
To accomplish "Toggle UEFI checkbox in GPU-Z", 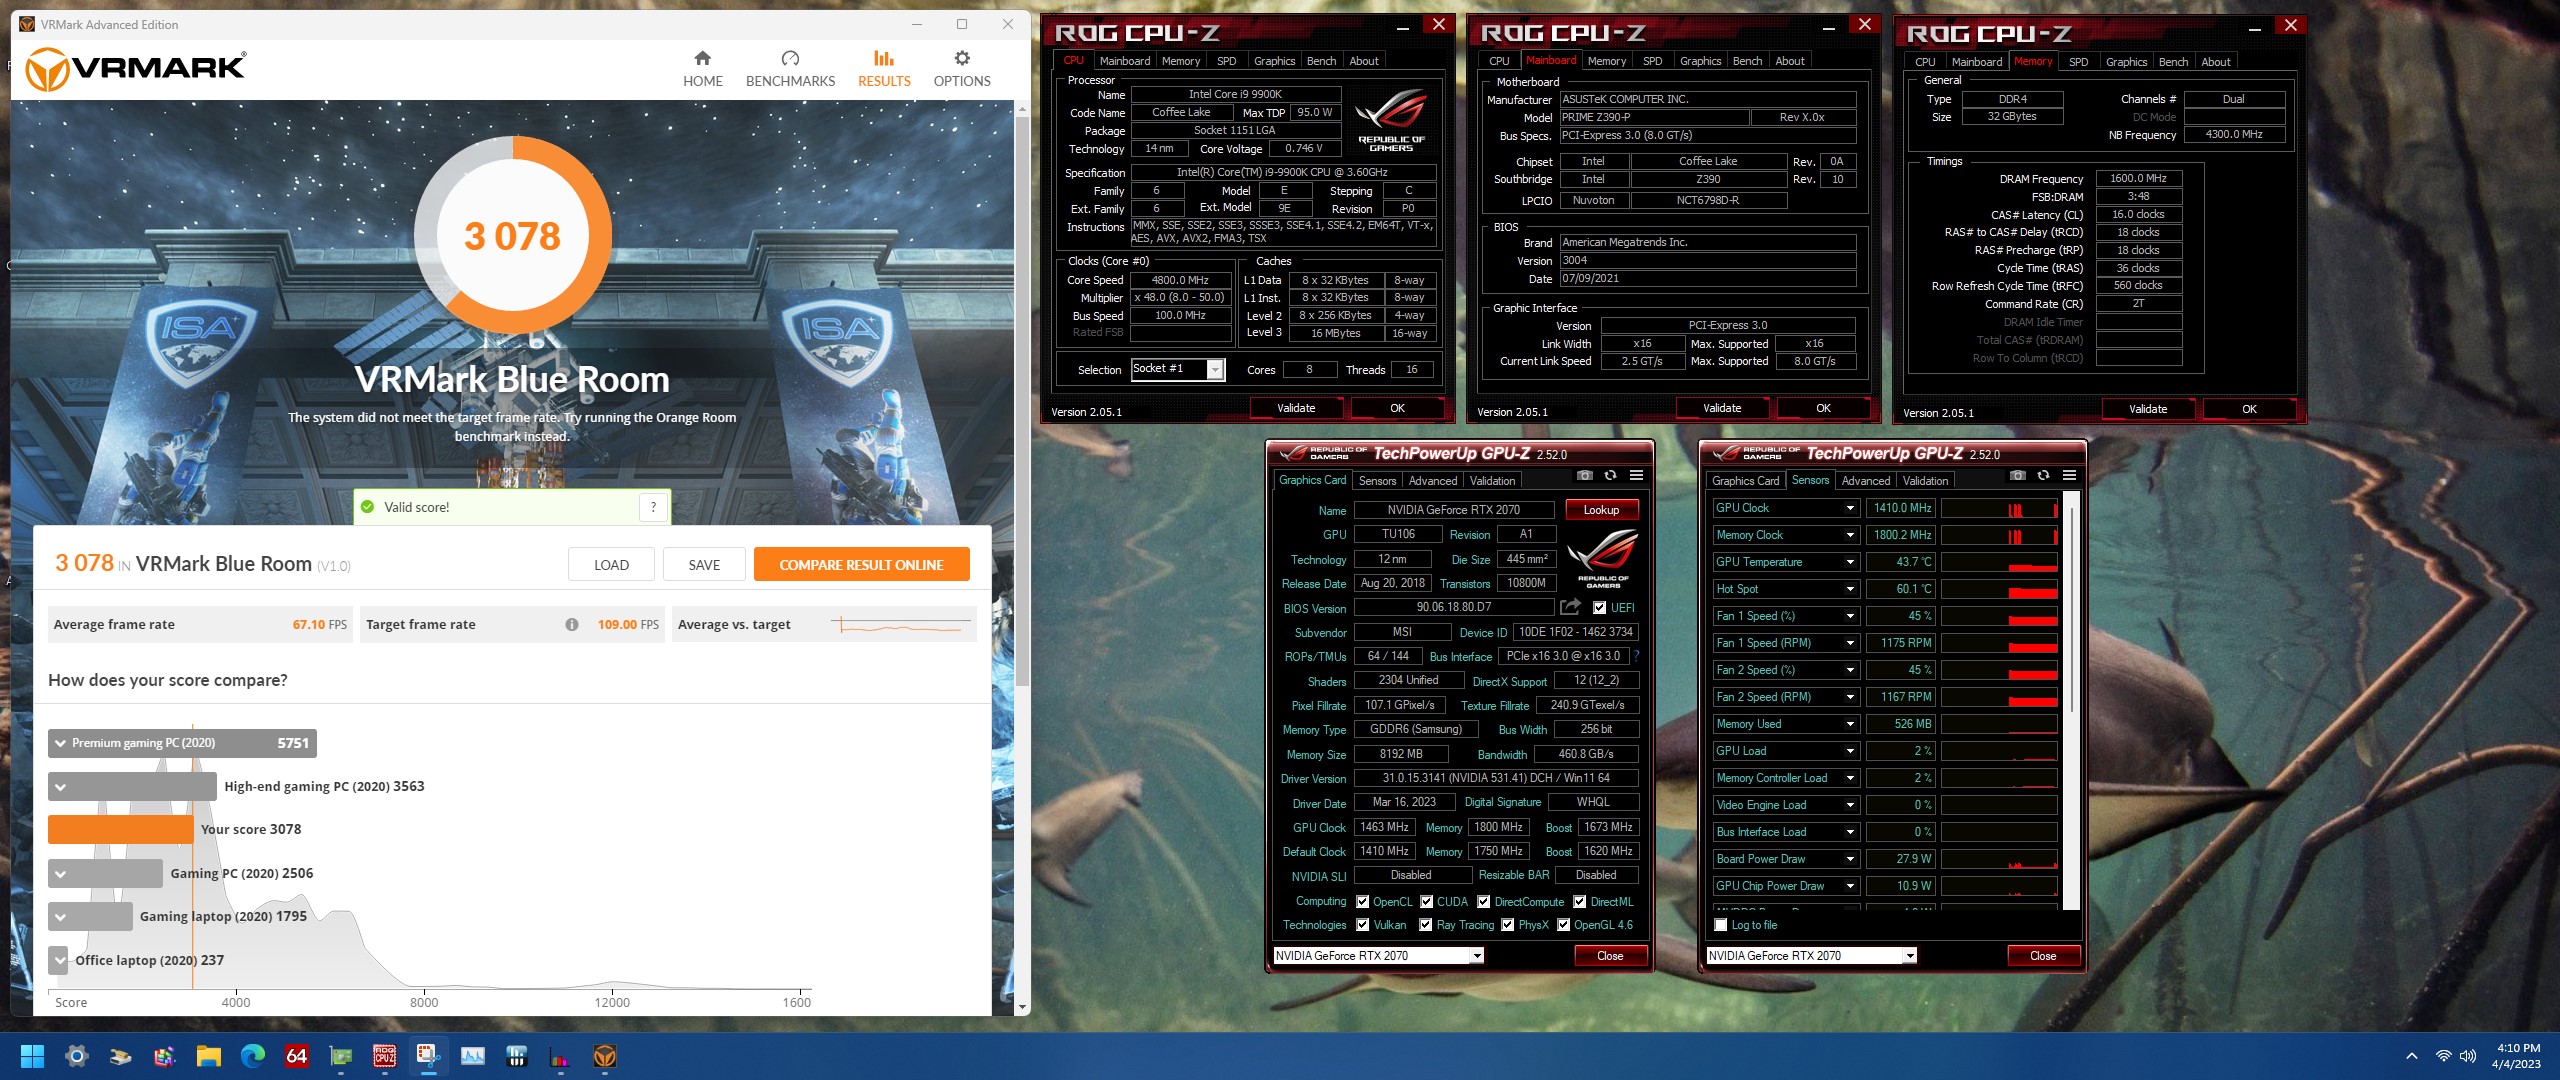I will click(1599, 608).
